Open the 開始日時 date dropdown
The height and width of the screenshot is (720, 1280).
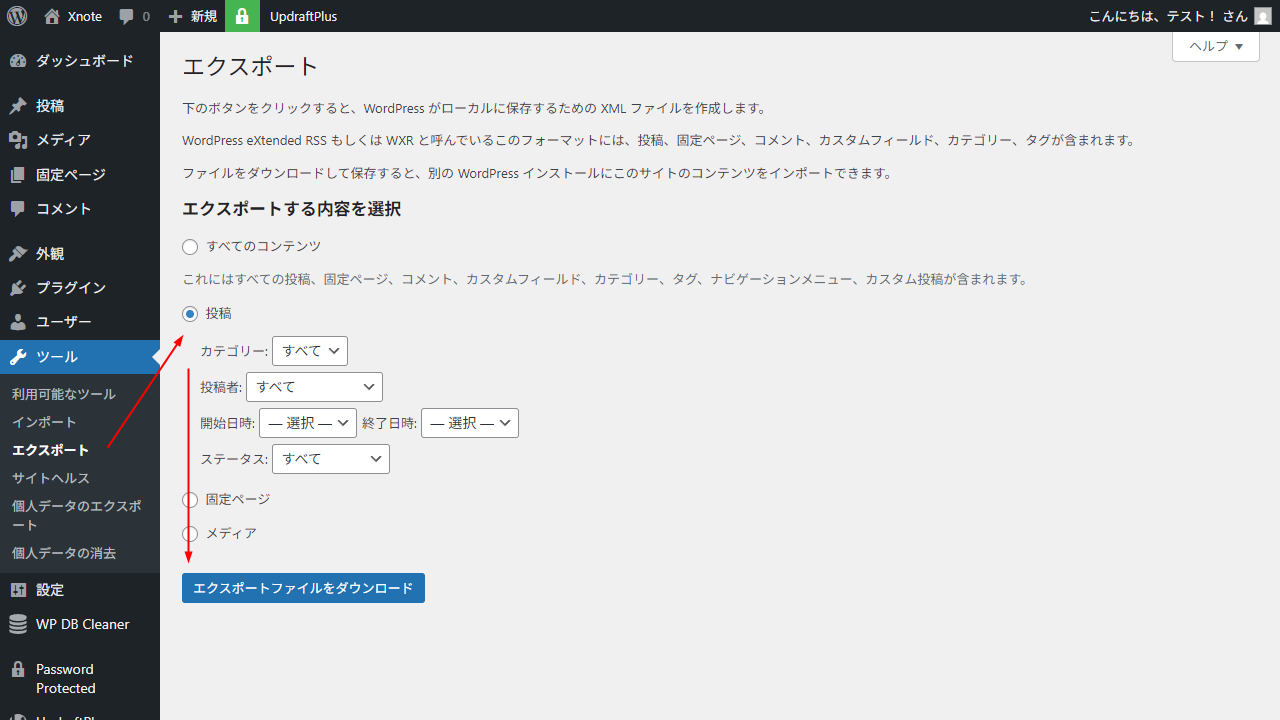(308, 423)
